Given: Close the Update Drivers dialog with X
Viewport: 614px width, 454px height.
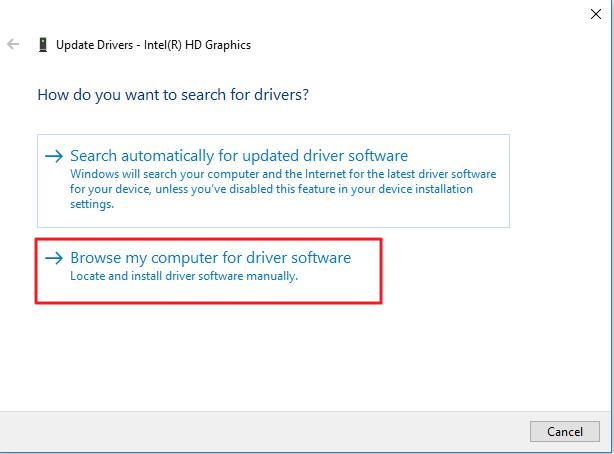Looking at the screenshot, I should (597, 12).
